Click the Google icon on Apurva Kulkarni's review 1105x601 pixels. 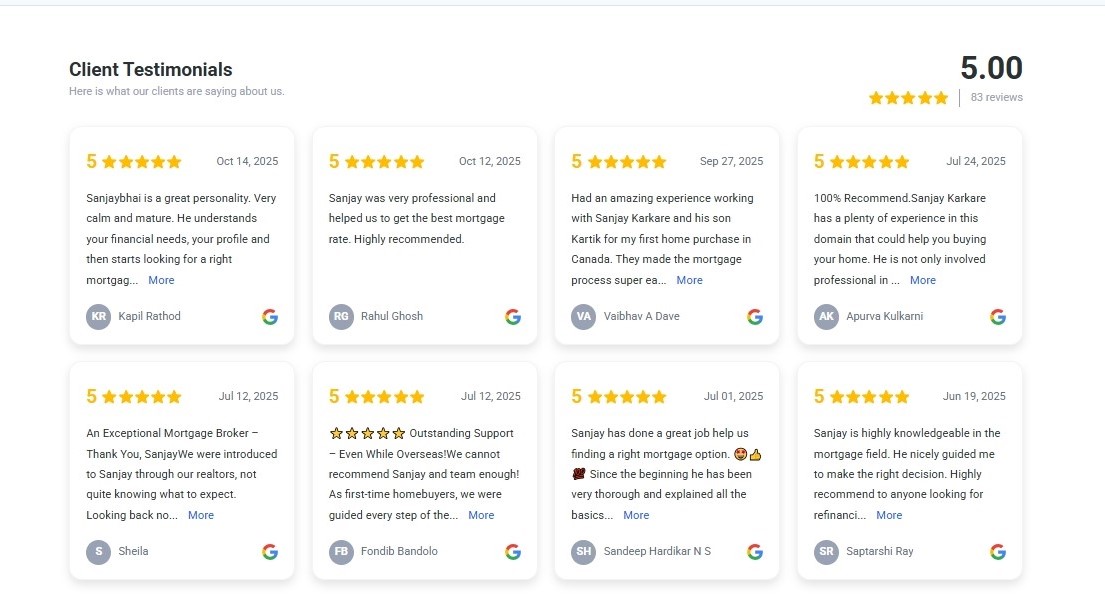[998, 317]
